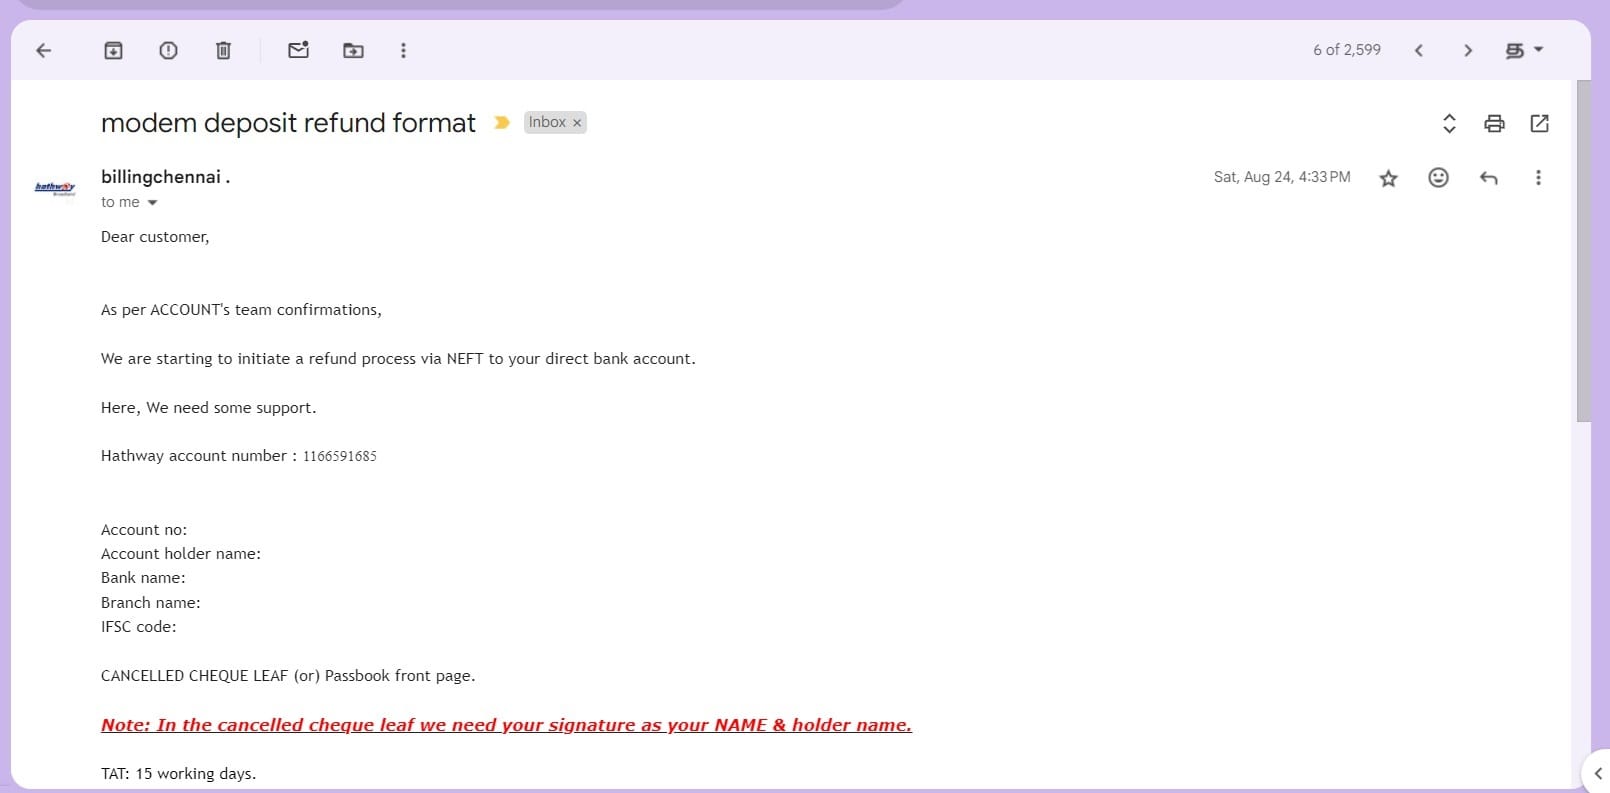The width and height of the screenshot is (1610, 793).
Task: Mark the email as unread
Action: click(298, 50)
